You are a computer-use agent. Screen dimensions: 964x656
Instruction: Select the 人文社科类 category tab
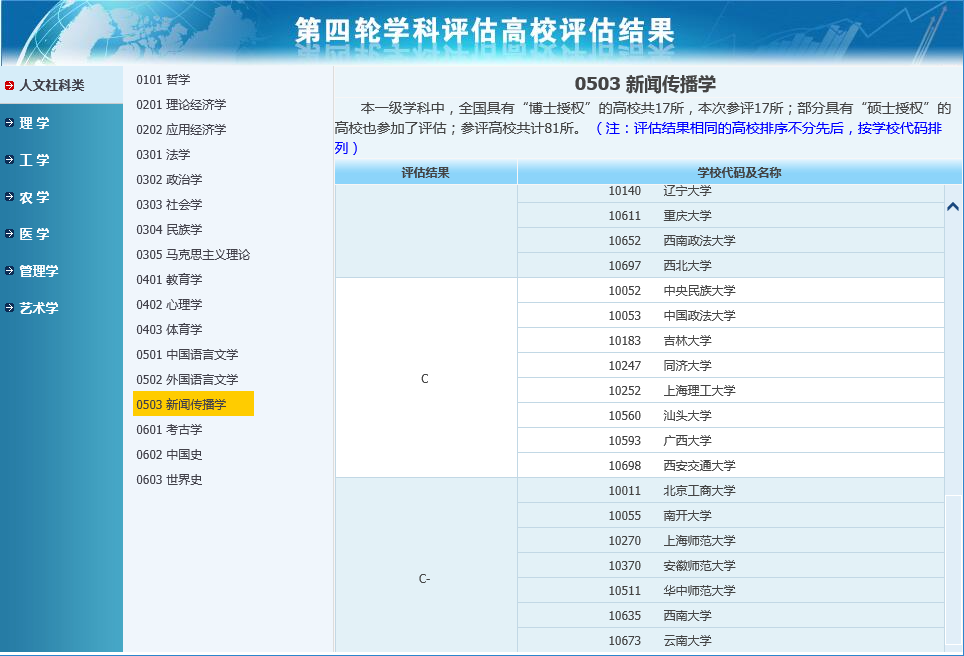[x=61, y=85]
